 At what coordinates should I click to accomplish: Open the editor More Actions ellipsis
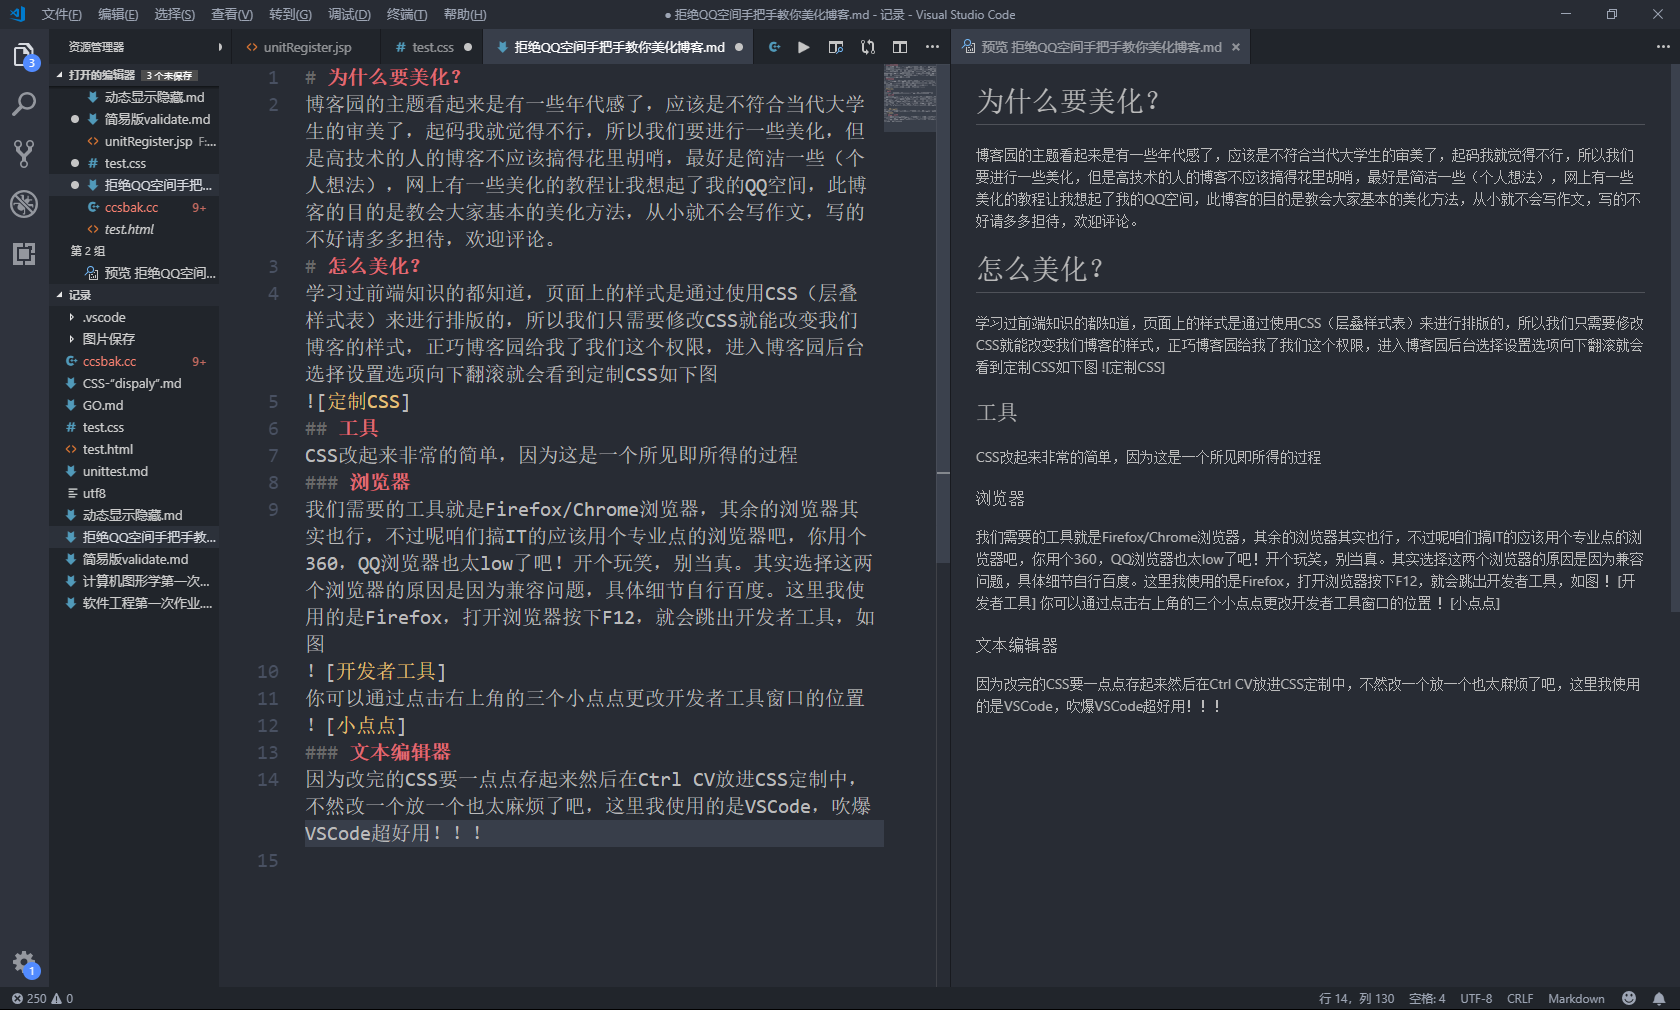[932, 47]
